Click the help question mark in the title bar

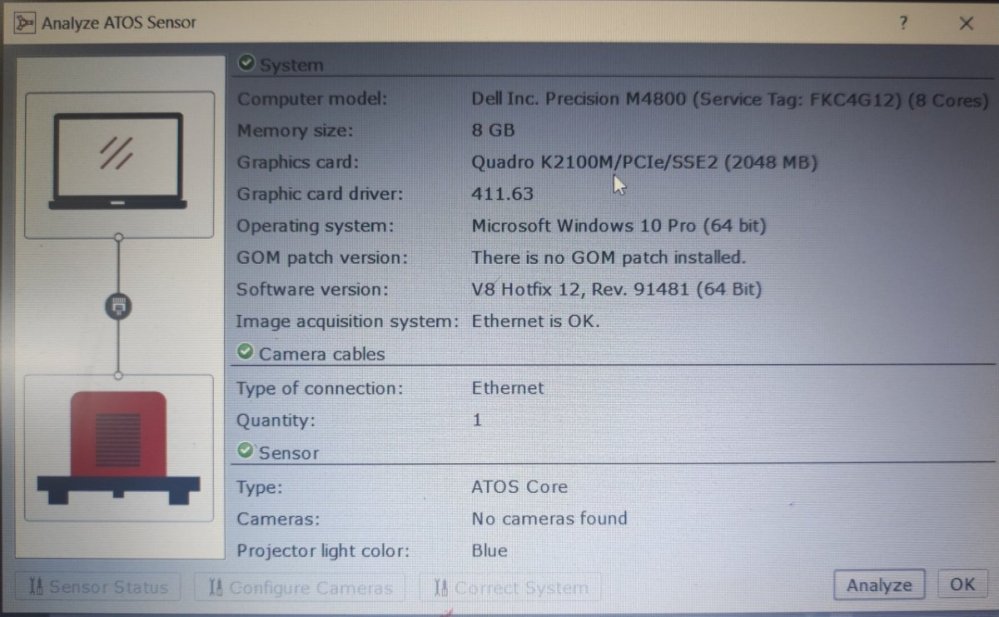pos(903,23)
